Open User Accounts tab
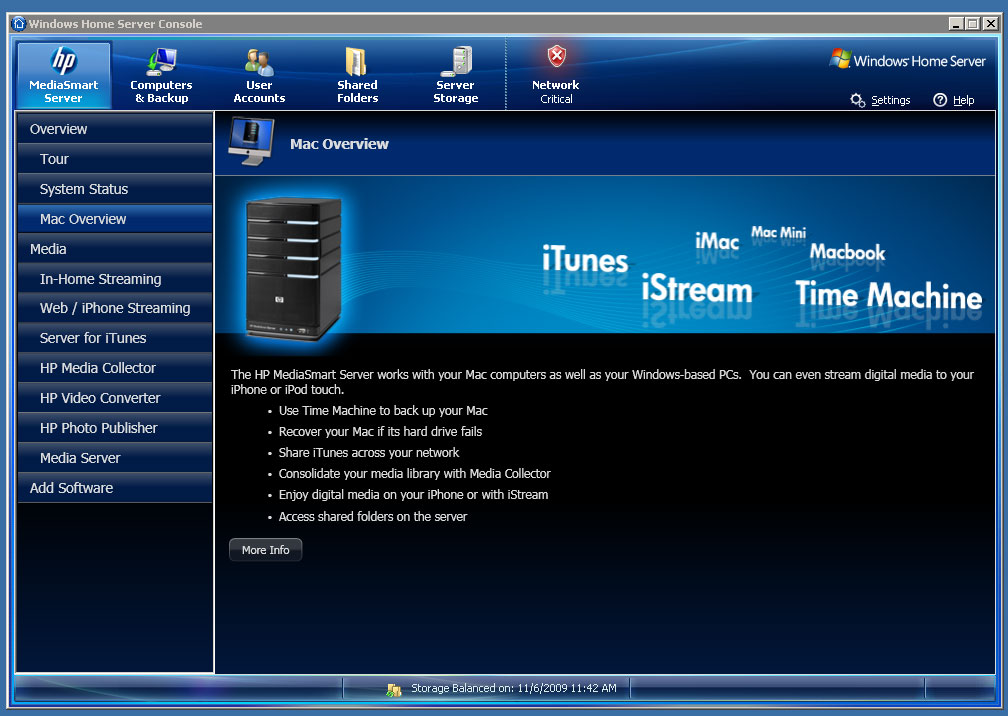Image resolution: width=1008 pixels, height=716 pixels. [259, 75]
